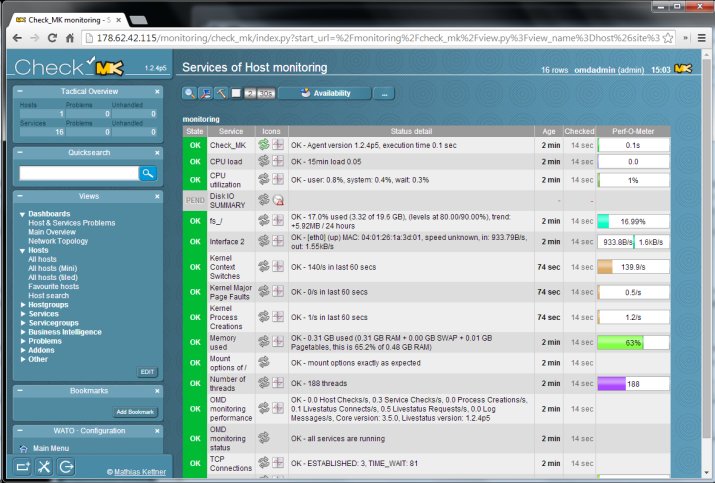715x483 pixels.
Task: Open the graph icon for Number of threads
Action: click(x=278, y=383)
